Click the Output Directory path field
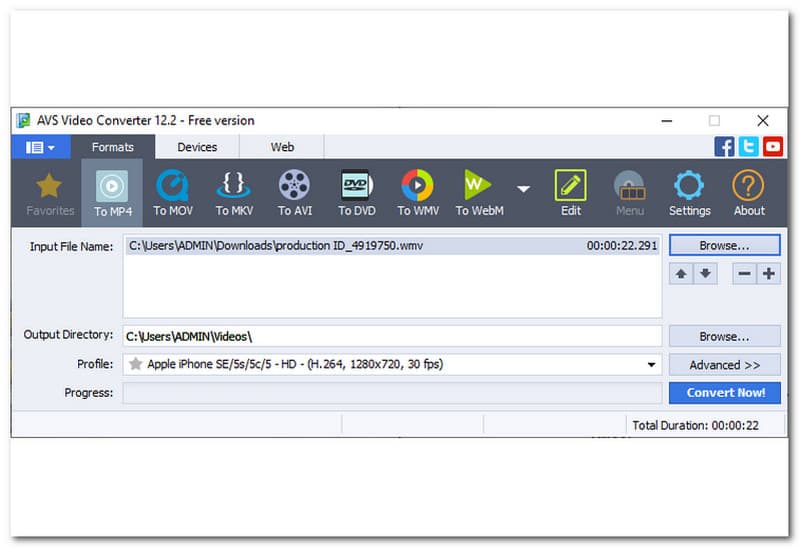This screenshot has height=548, width=800. point(392,336)
